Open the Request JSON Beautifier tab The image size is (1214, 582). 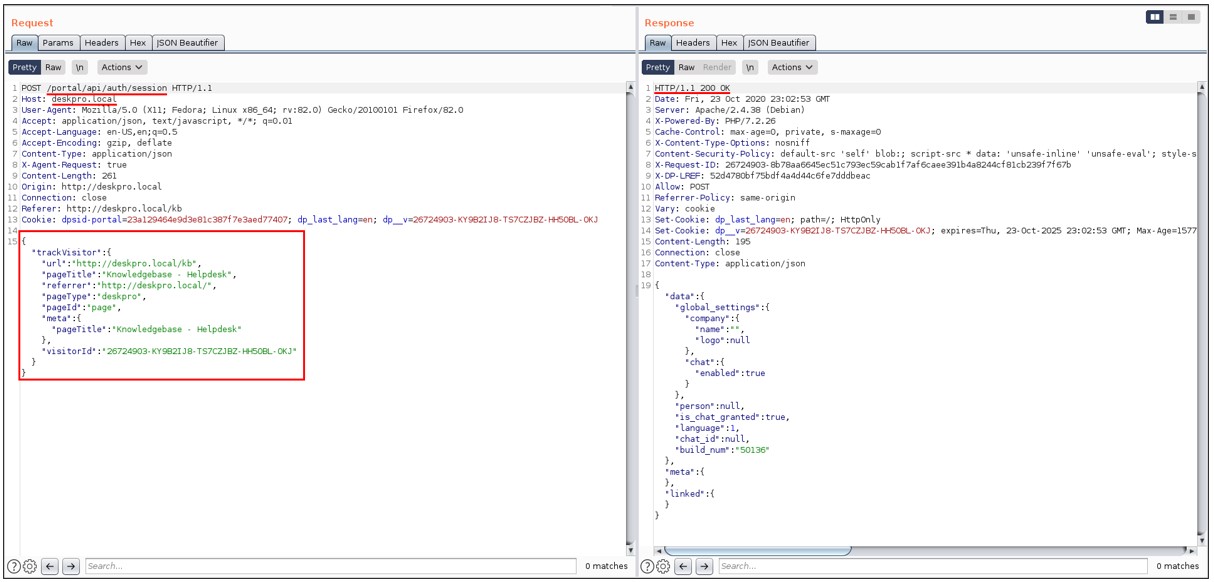pyautogui.click(x=189, y=43)
